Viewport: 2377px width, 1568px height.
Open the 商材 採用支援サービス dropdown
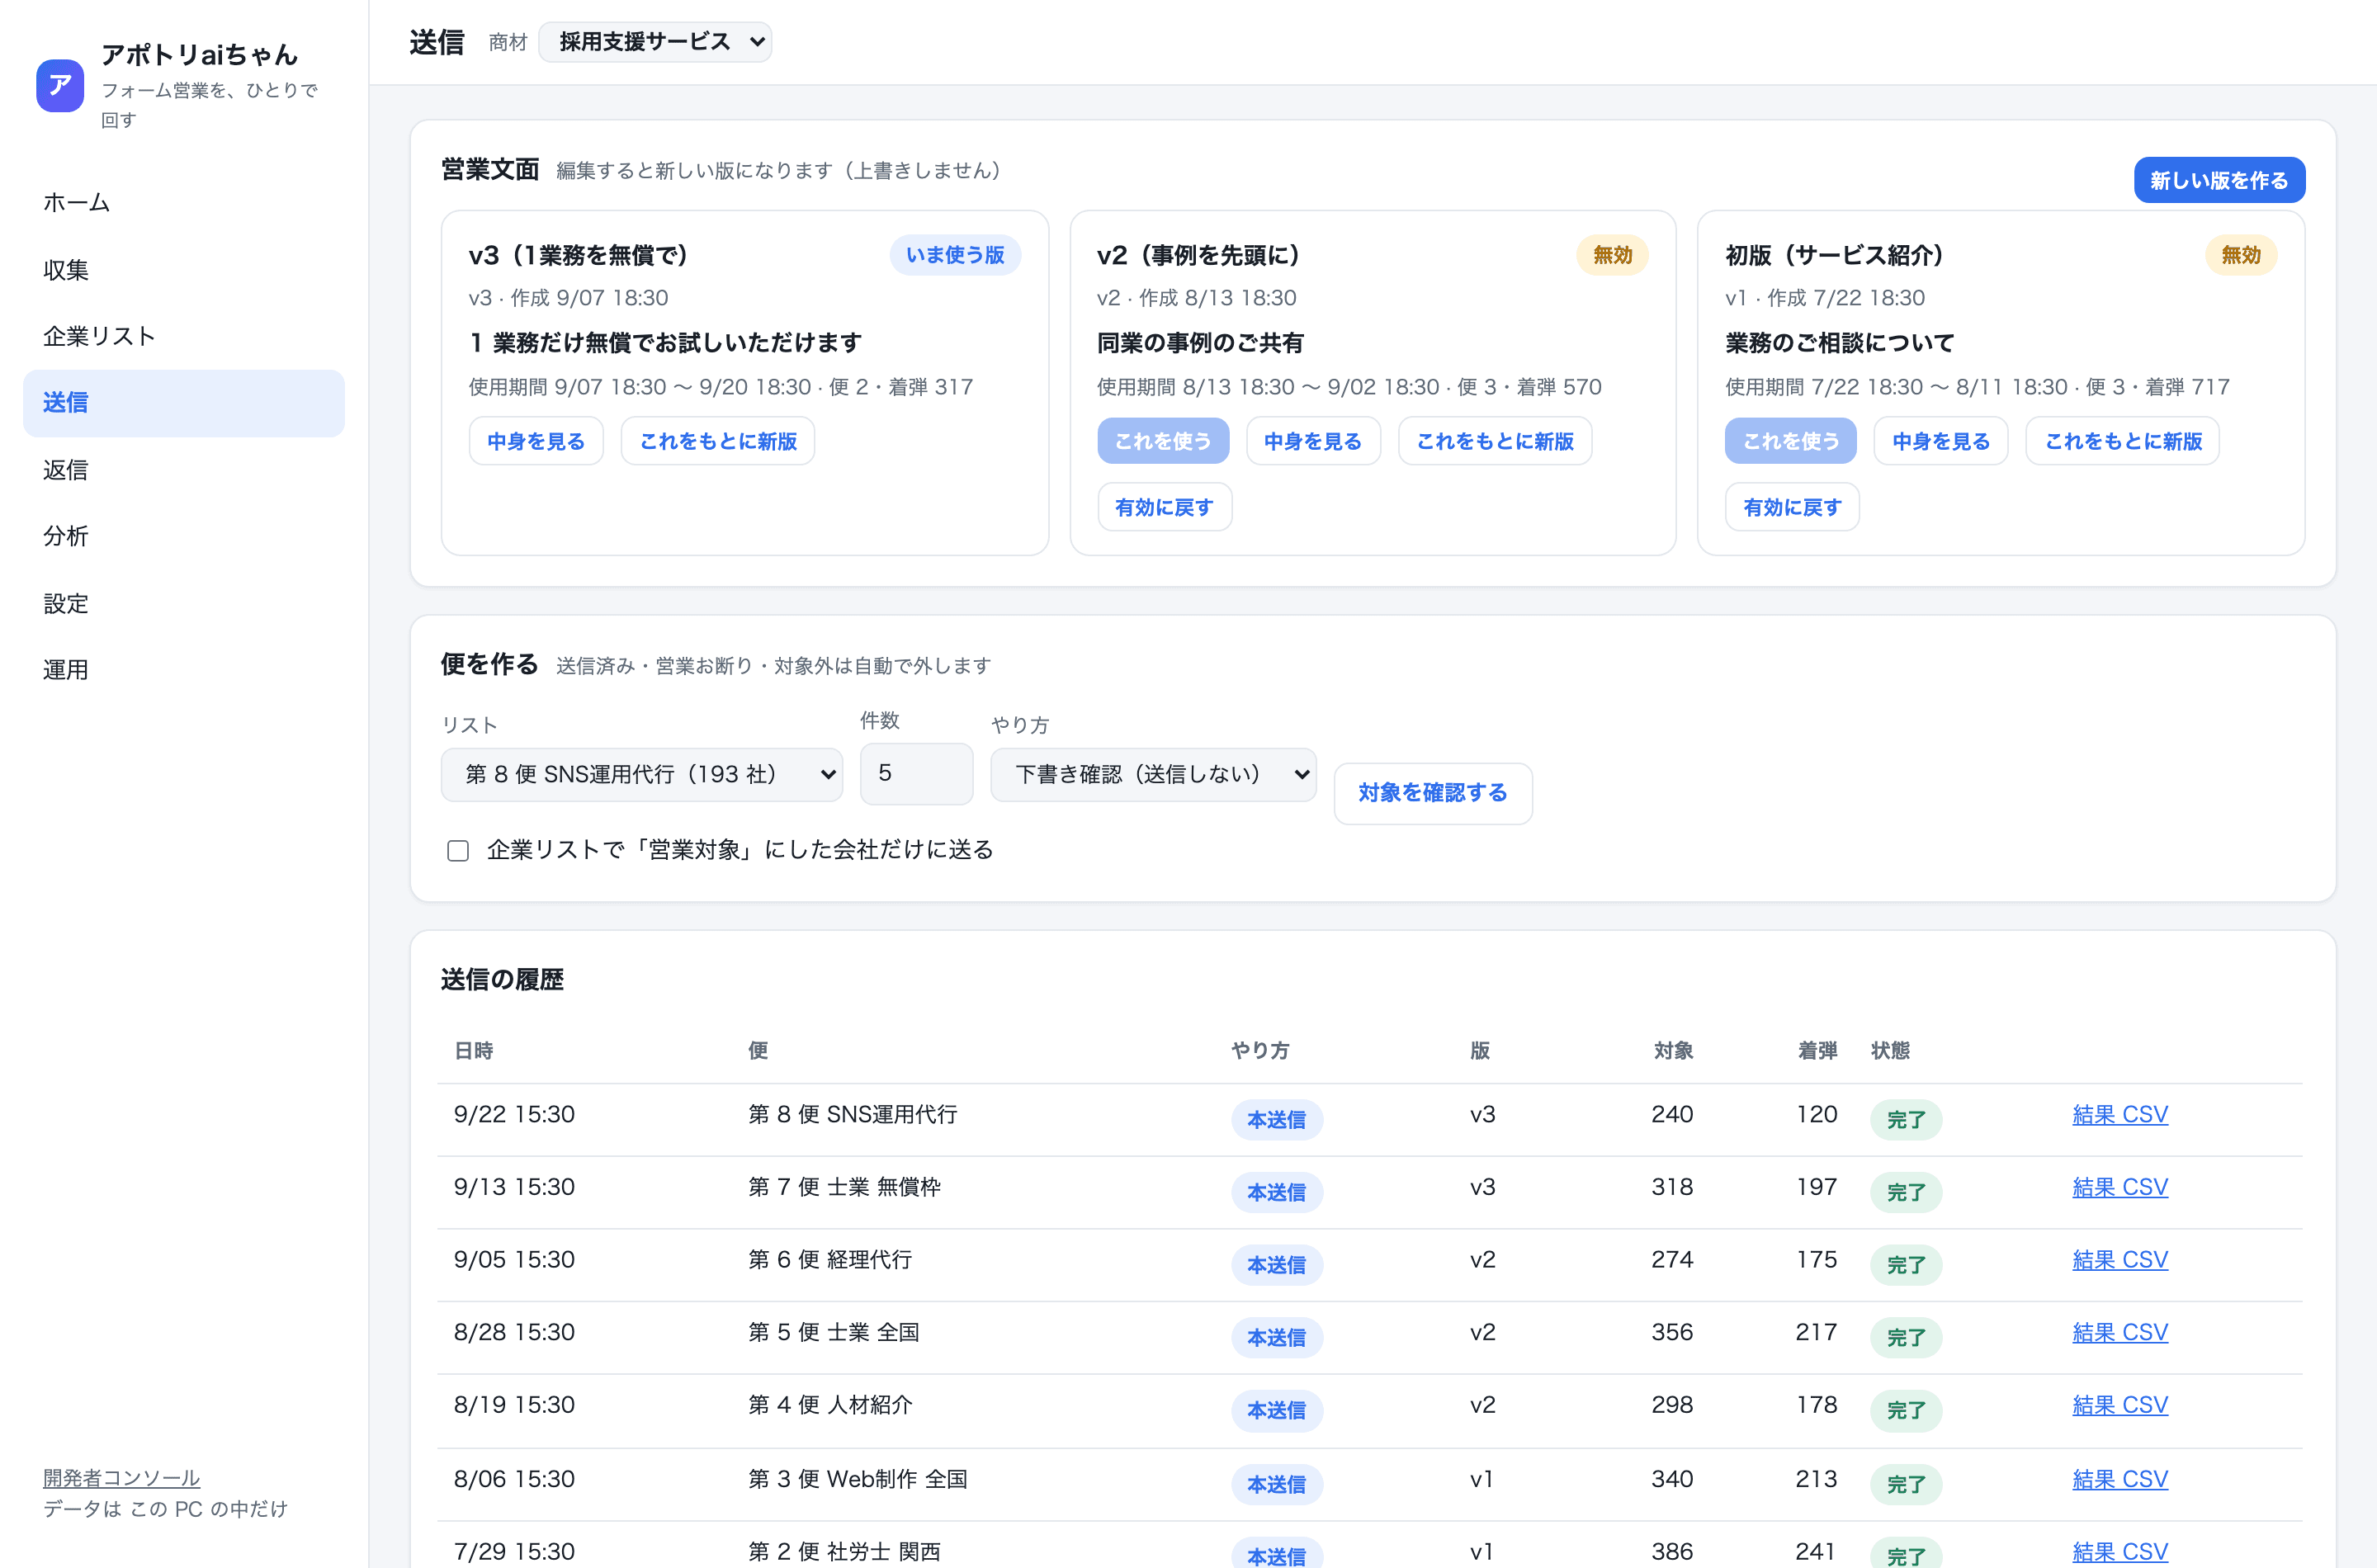coord(655,42)
